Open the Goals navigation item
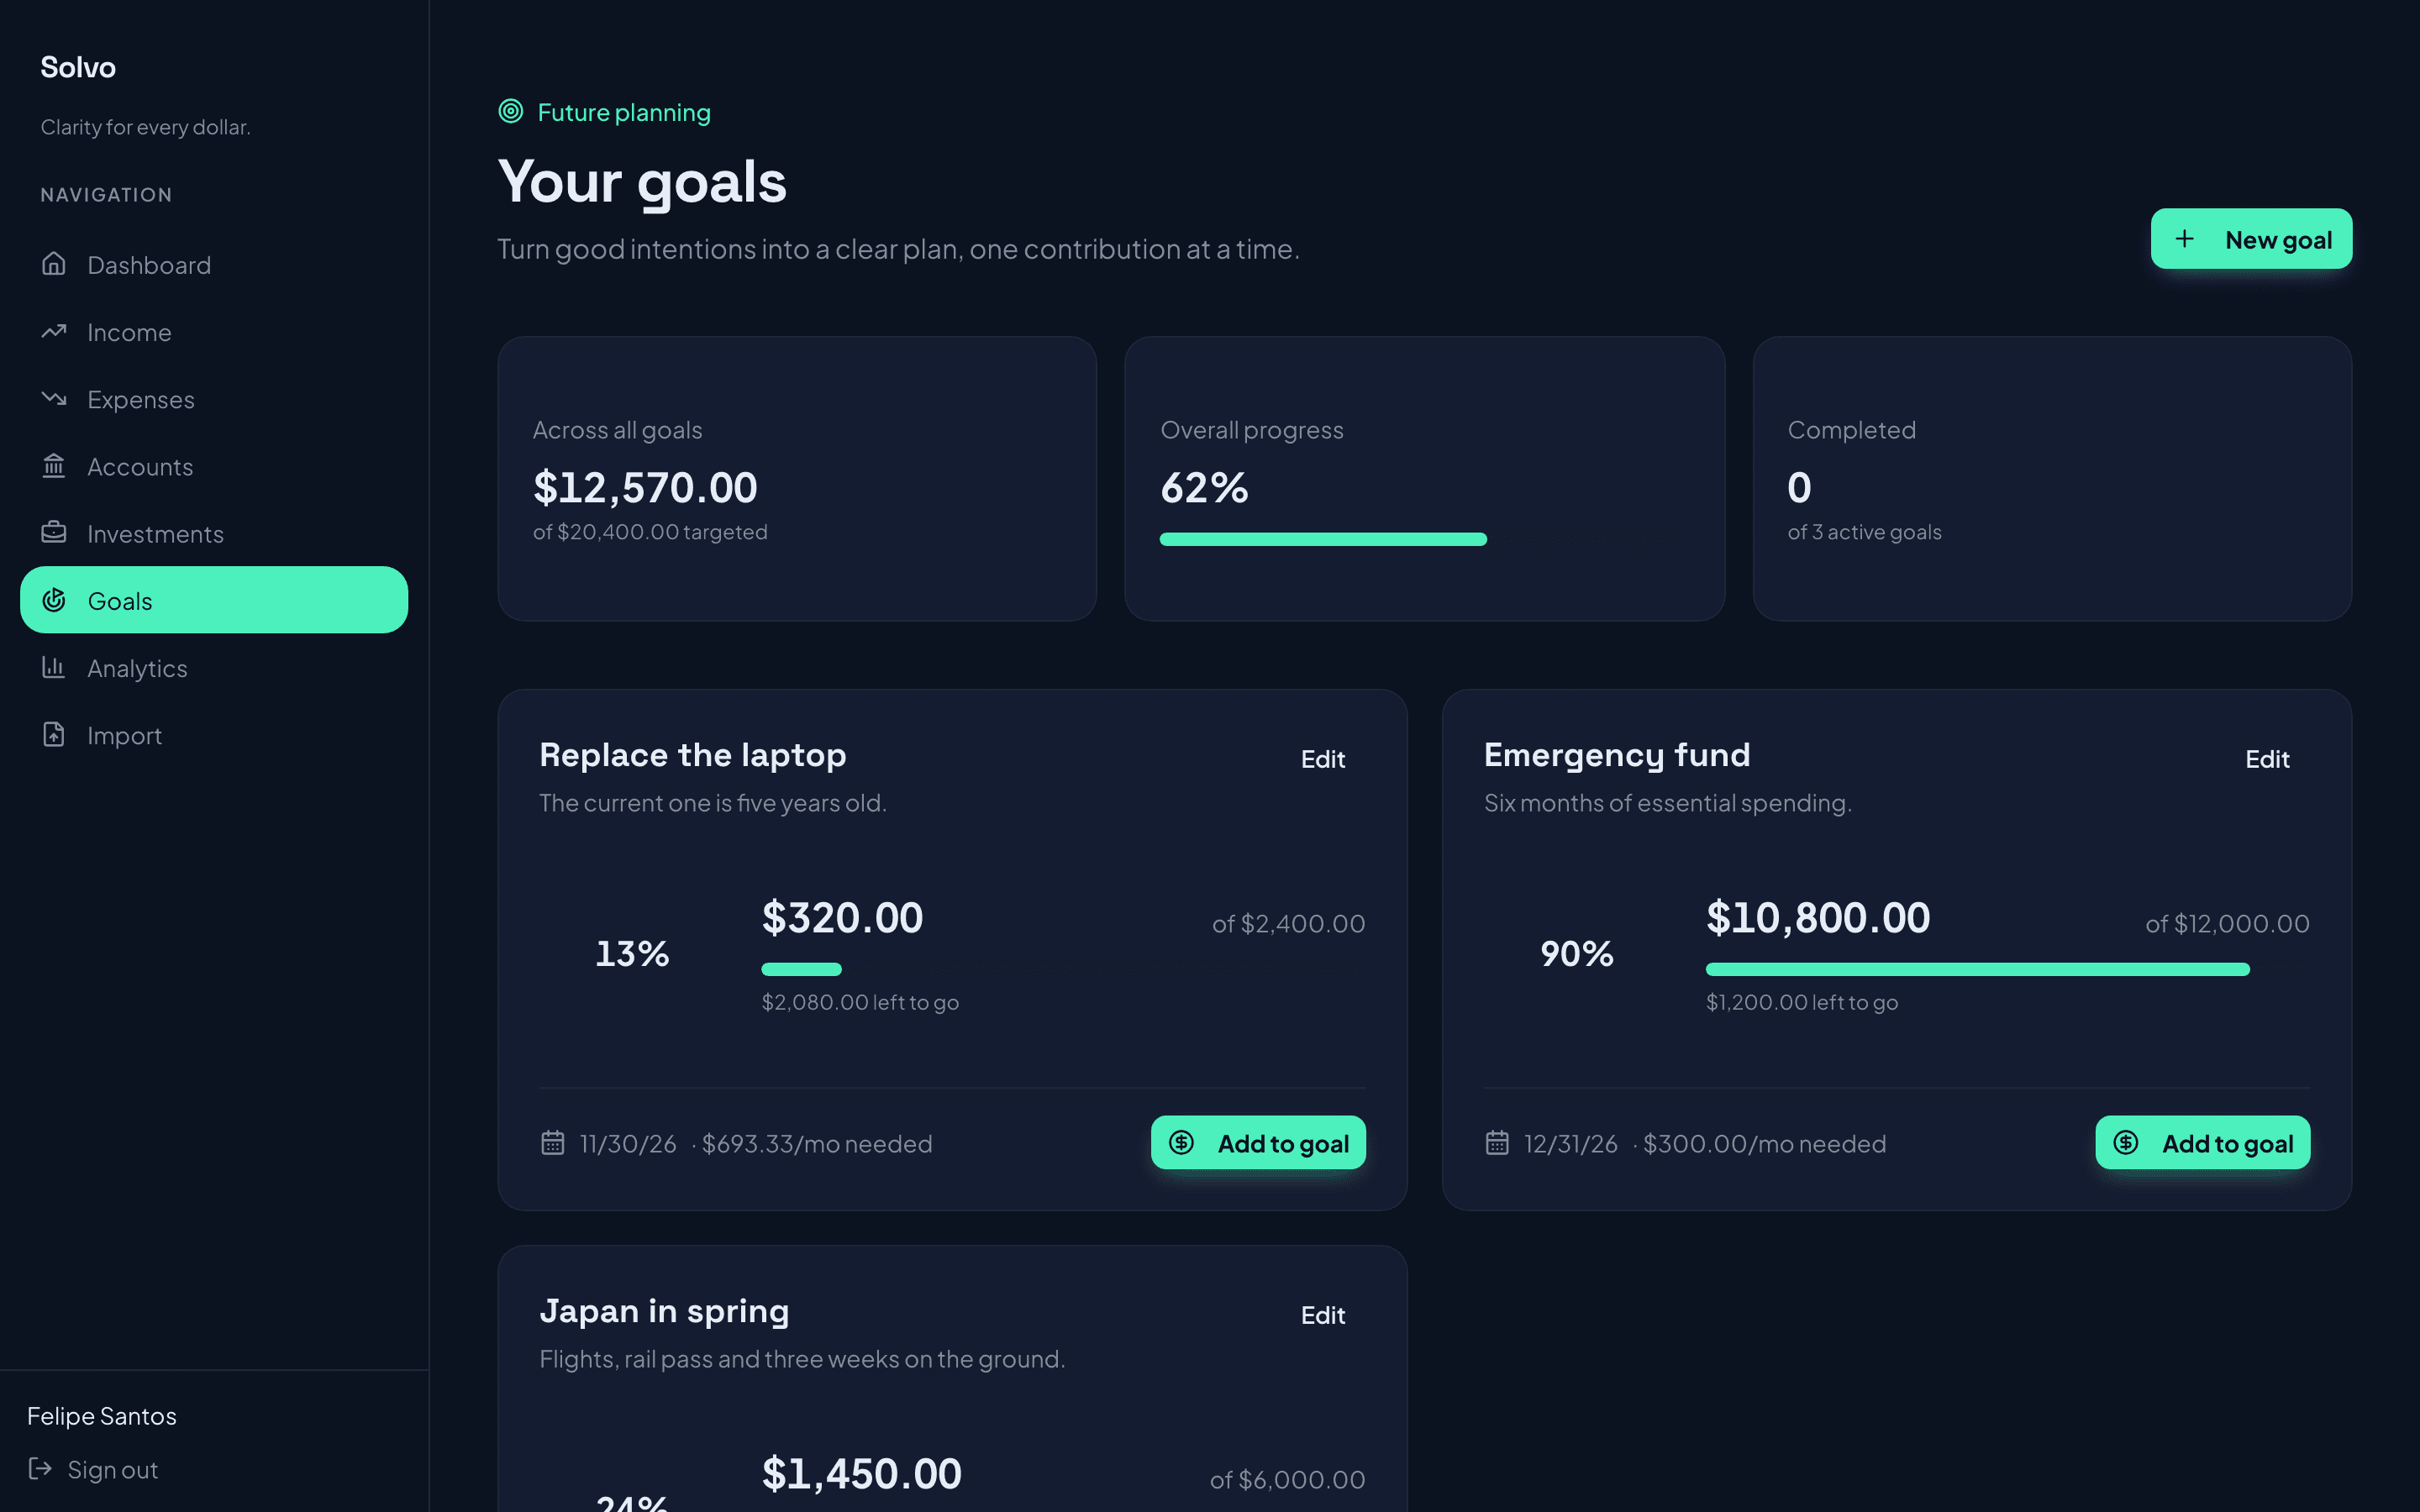 [214, 600]
